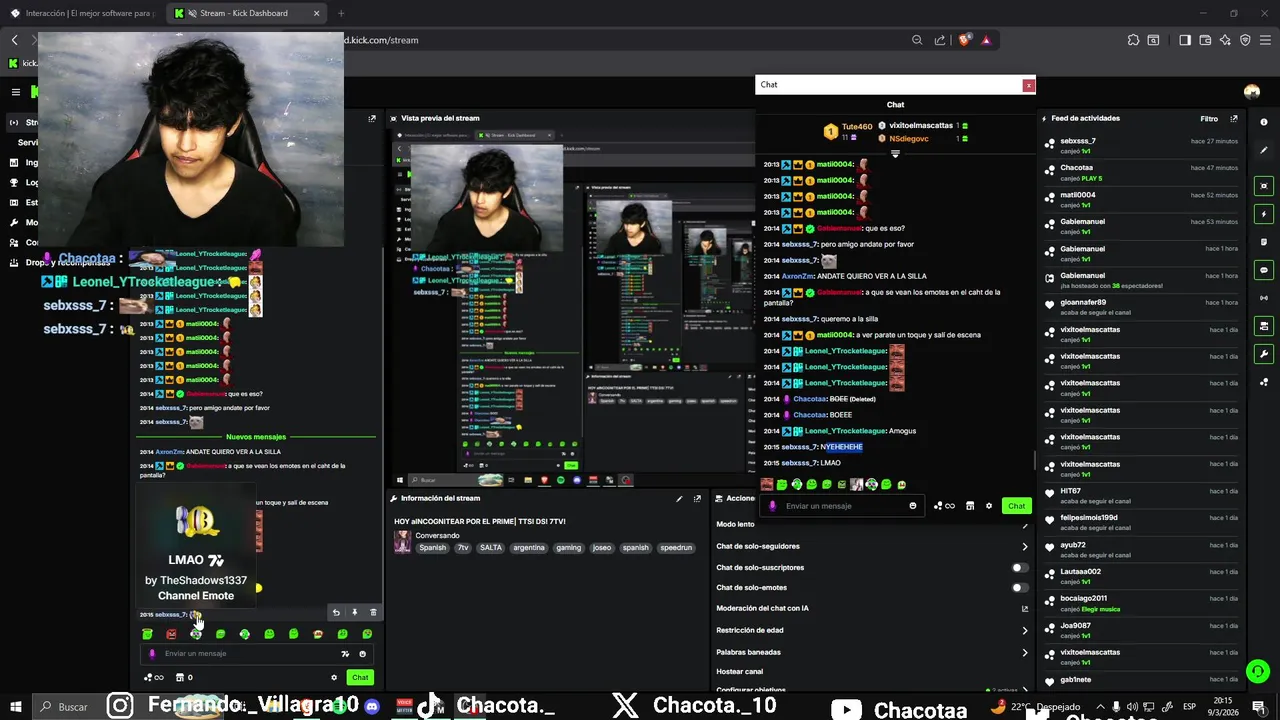The height and width of the screenshot is (720, 1280).
Task: Open the dashboard hamburger menu
Action: coord(16,92)
